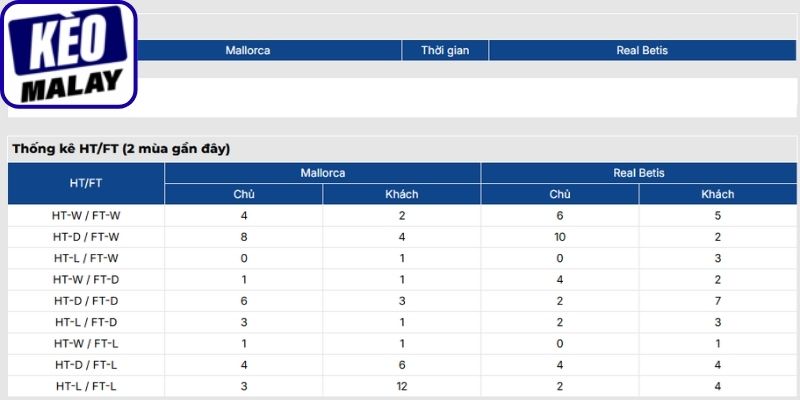Click the value 10 in HT-D / FT-W row
This screenshot has width=800, height=400.
point(560,237)
